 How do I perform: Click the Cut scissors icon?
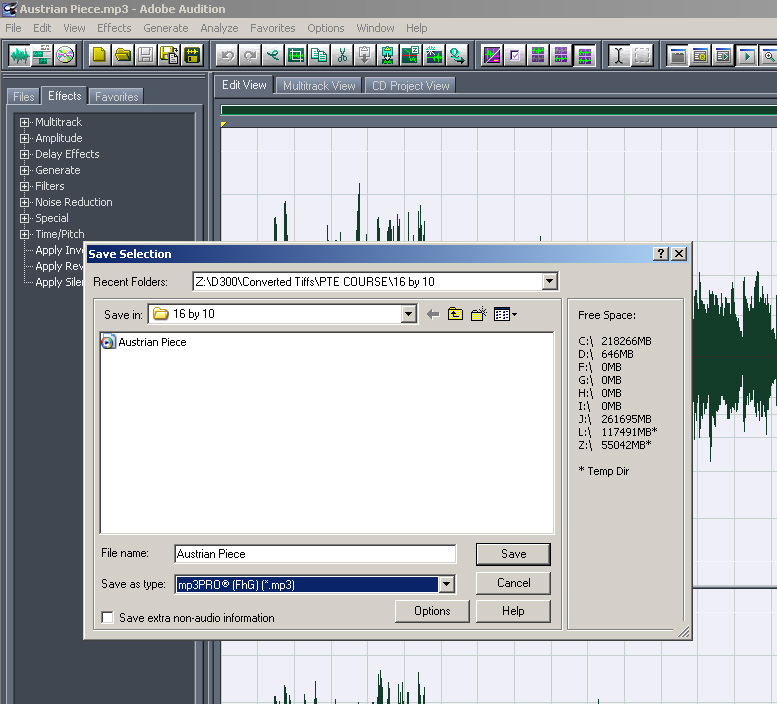[x=341, y=55]
